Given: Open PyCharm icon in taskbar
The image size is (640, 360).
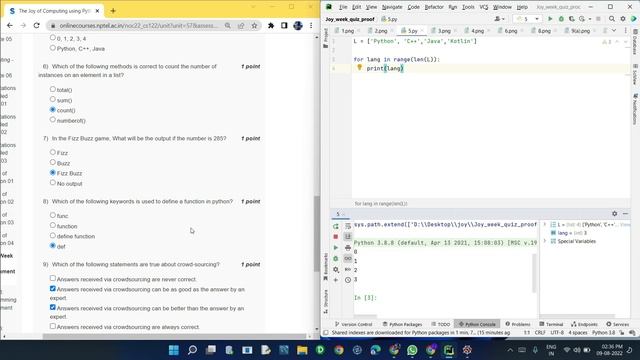Looking at the screenshot, I should [449, 350].
